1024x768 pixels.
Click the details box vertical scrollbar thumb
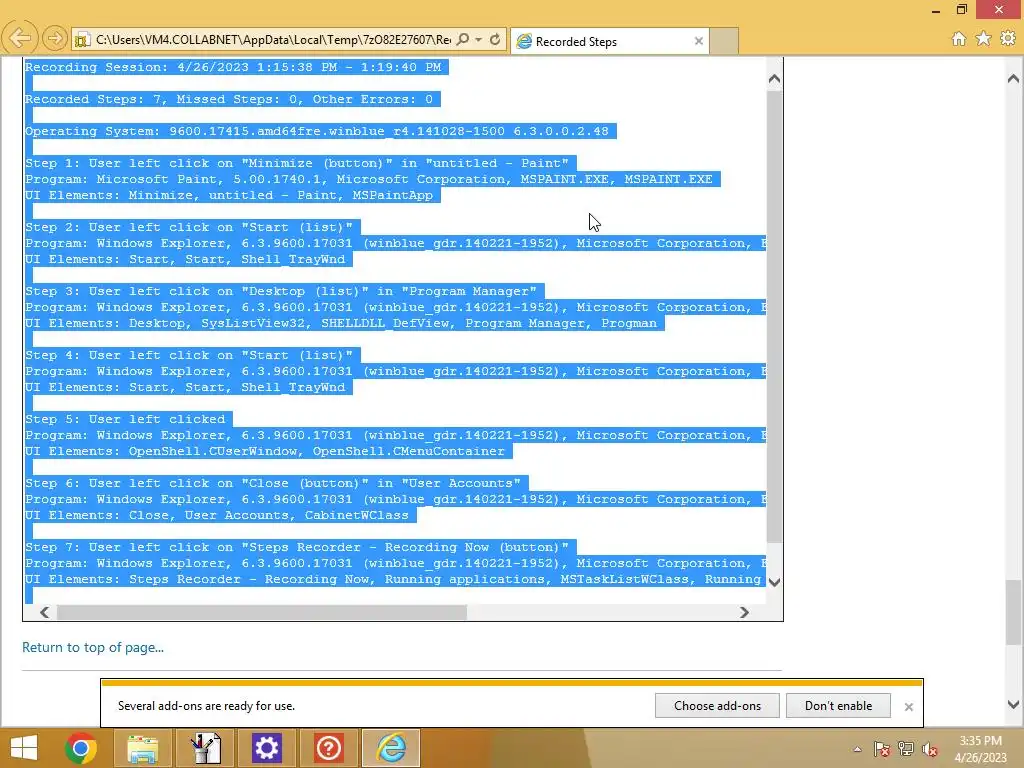pyautogui.click(x=775, y=316)
